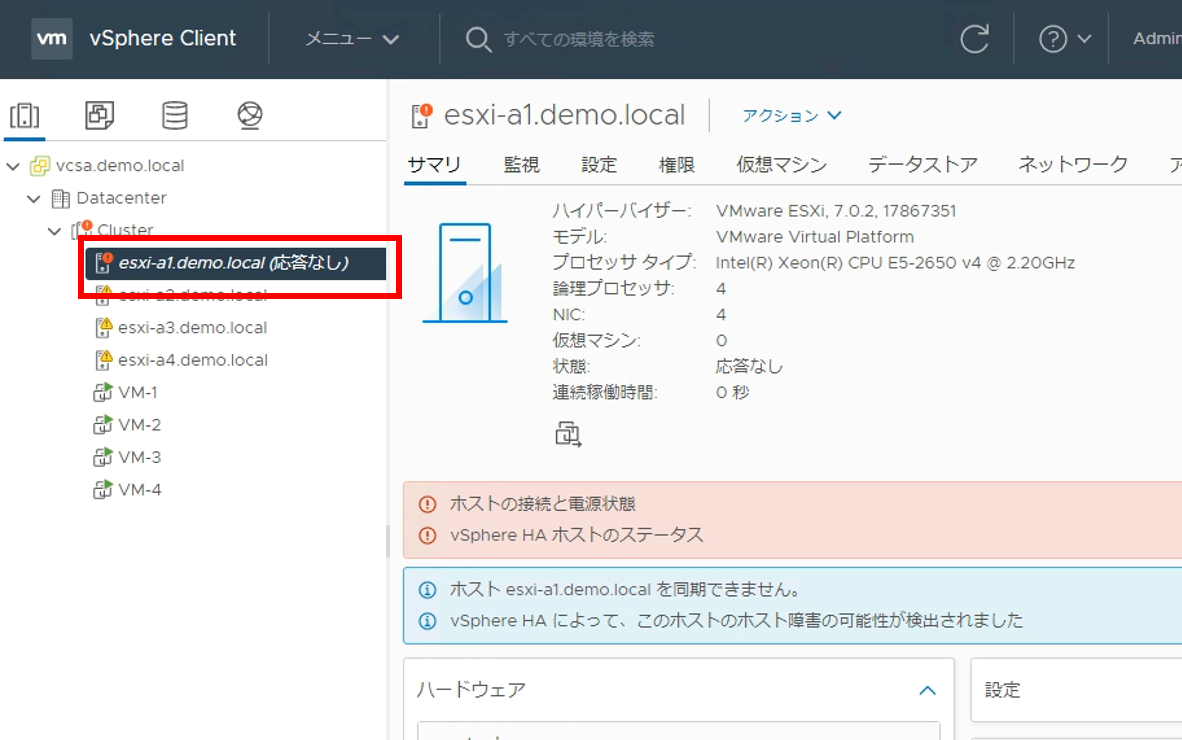The height and width of the screenshot is (740, 1182).
Task: Click the host alert icon beside title
Action: point(421,115)
